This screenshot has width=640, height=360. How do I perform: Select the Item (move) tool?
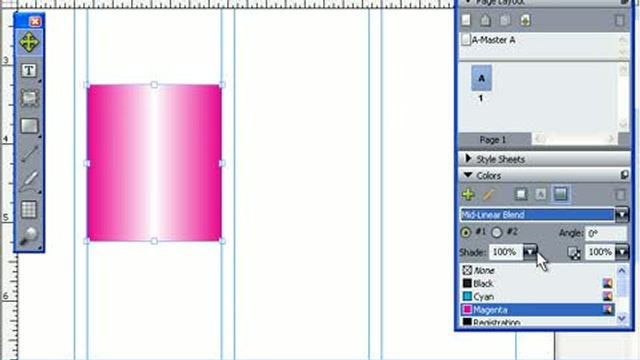29,43
